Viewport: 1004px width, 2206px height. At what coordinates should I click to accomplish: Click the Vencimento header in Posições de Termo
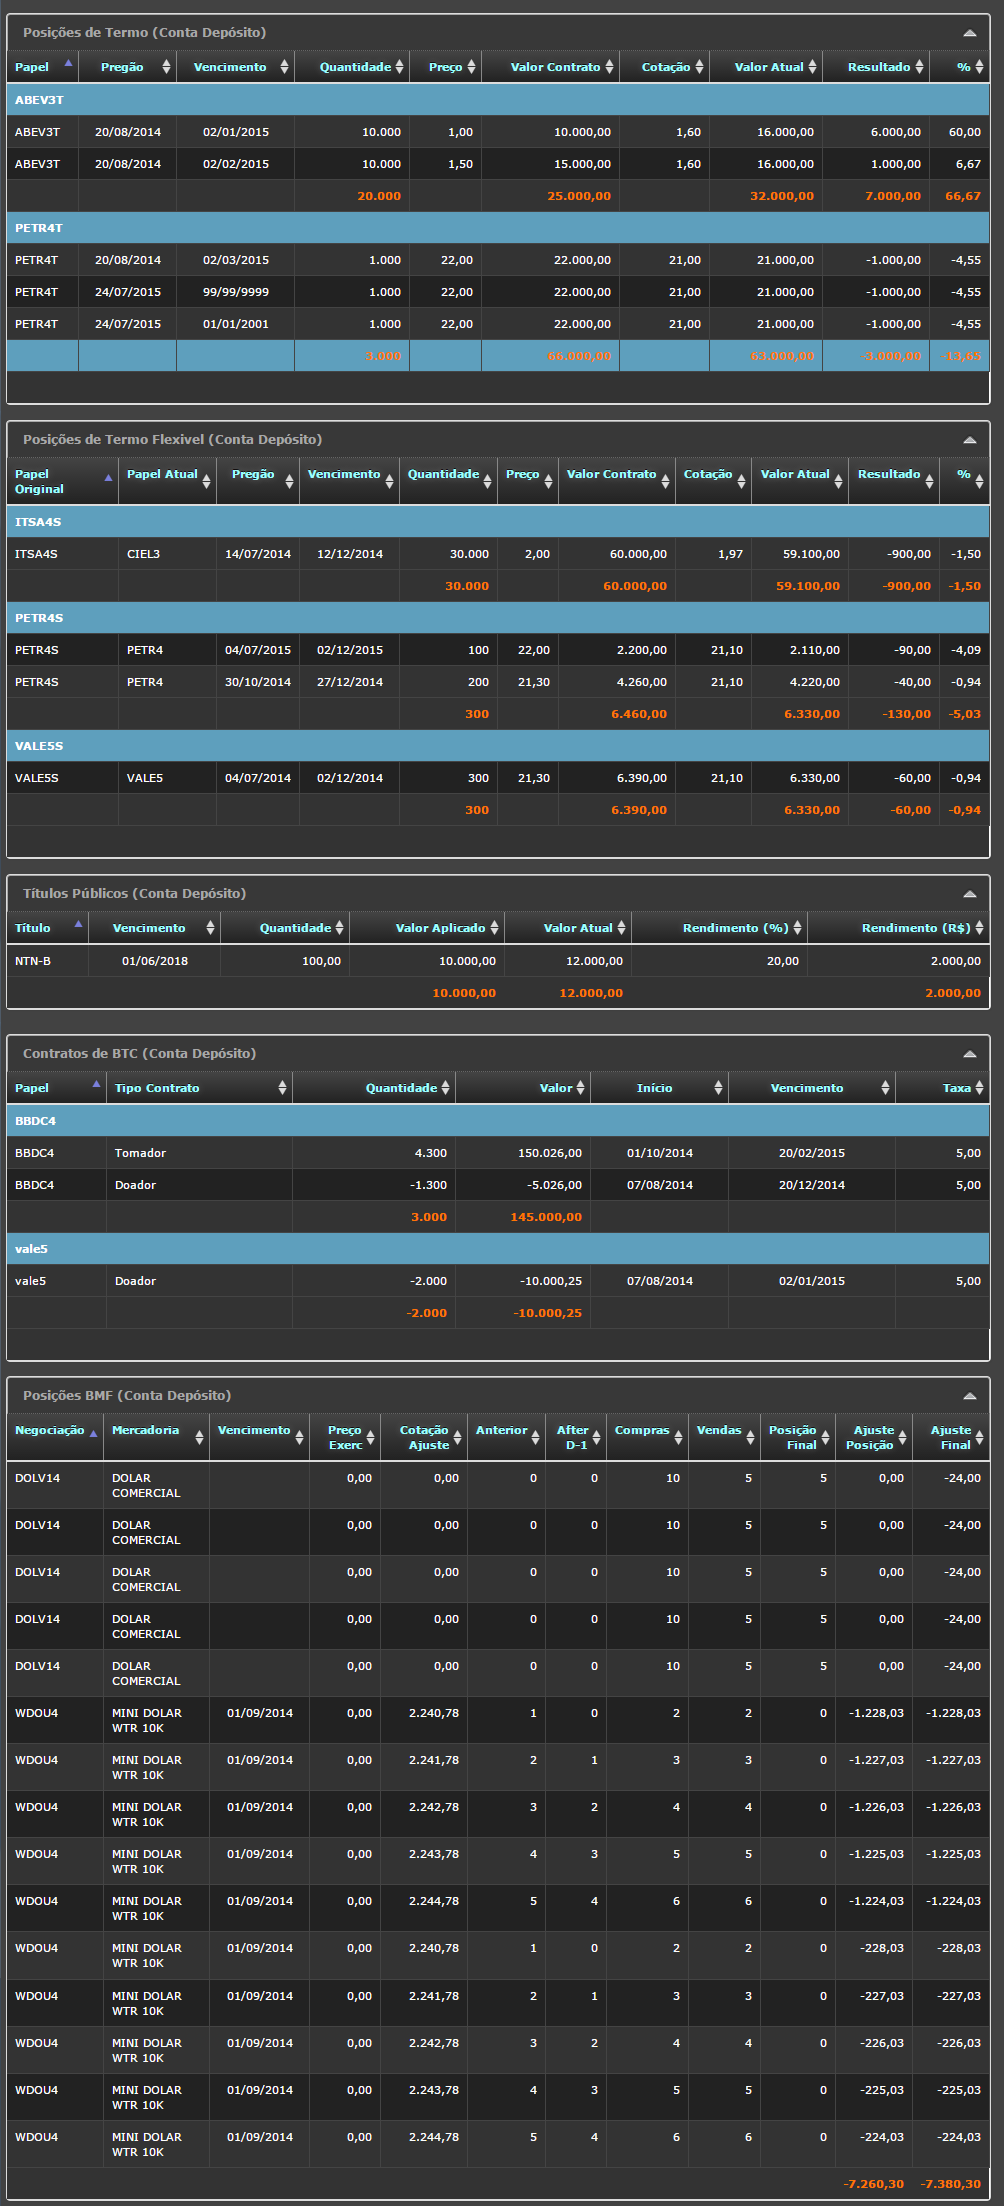235,67
